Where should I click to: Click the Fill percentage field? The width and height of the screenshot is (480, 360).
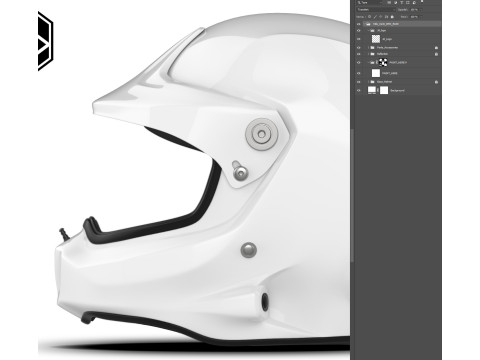pos(414,17)
